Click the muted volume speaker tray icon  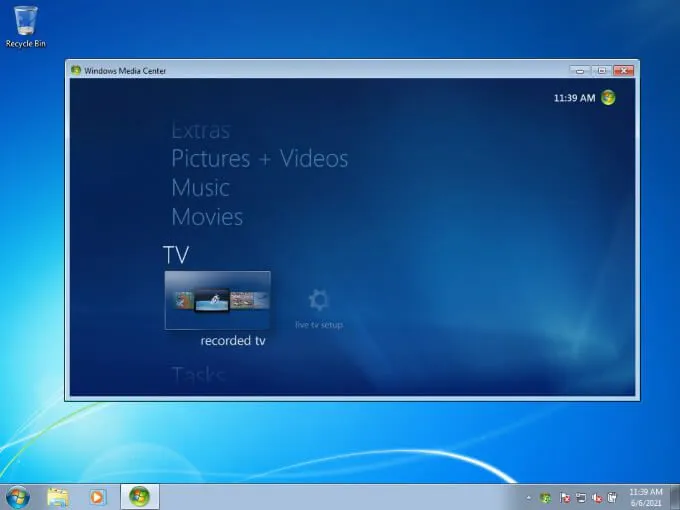click(x=597, y=498)
